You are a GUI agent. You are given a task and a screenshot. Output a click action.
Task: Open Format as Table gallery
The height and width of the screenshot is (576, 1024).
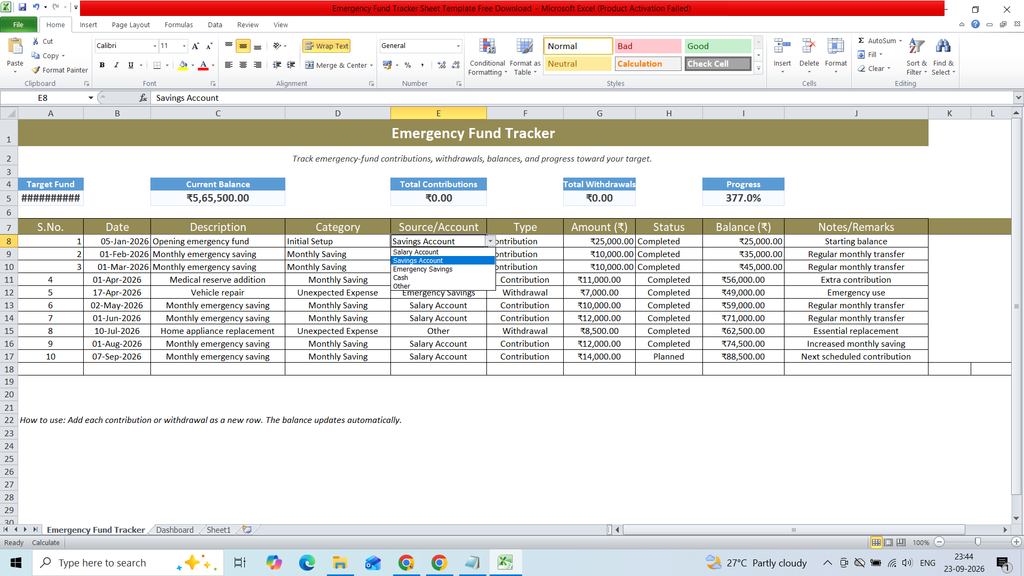point(524,57)
